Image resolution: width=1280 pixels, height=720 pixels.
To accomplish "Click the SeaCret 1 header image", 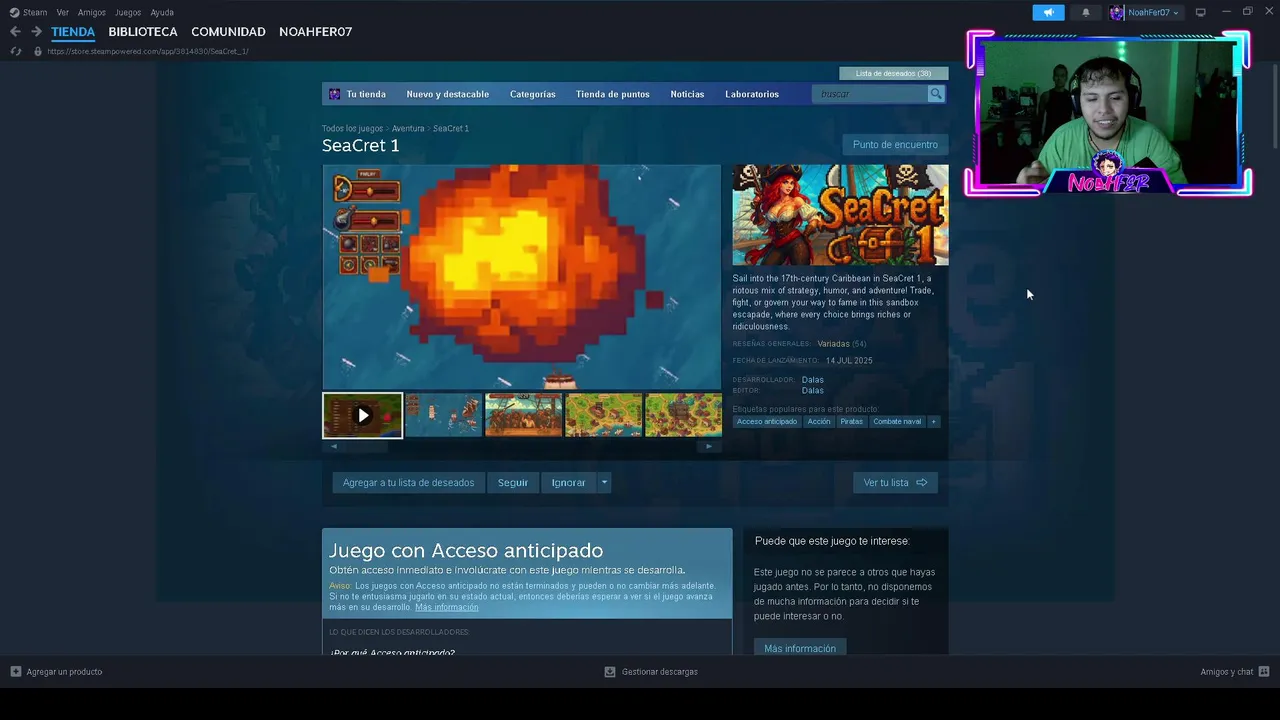I will [x=840, y=215].
